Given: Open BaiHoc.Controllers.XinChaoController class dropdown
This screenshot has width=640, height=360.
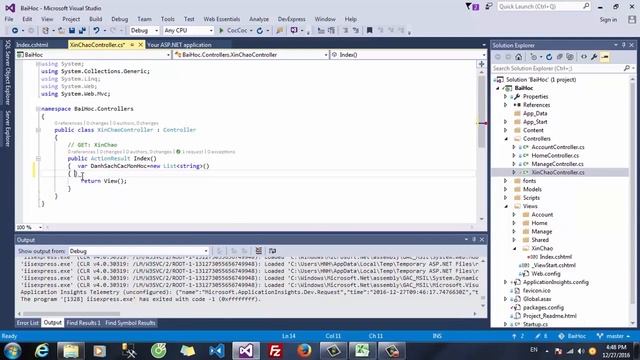Looking at the screenshot, I should pos(251,55).
